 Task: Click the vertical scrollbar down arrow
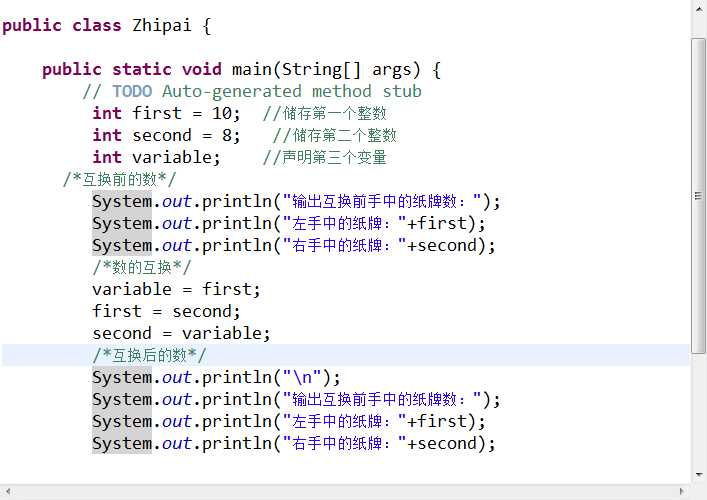699,474
